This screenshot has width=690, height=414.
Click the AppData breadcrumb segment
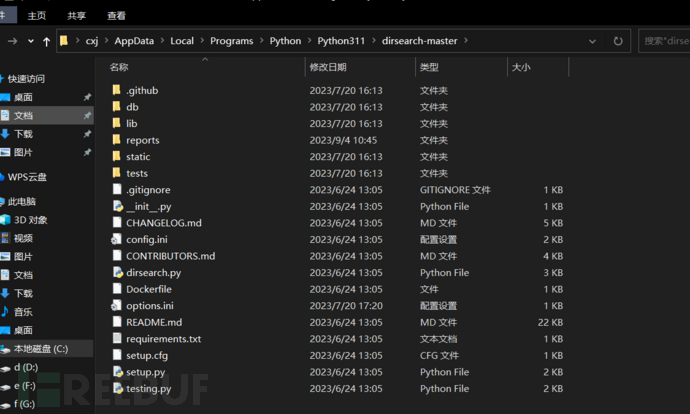click(x=134, y=41)
